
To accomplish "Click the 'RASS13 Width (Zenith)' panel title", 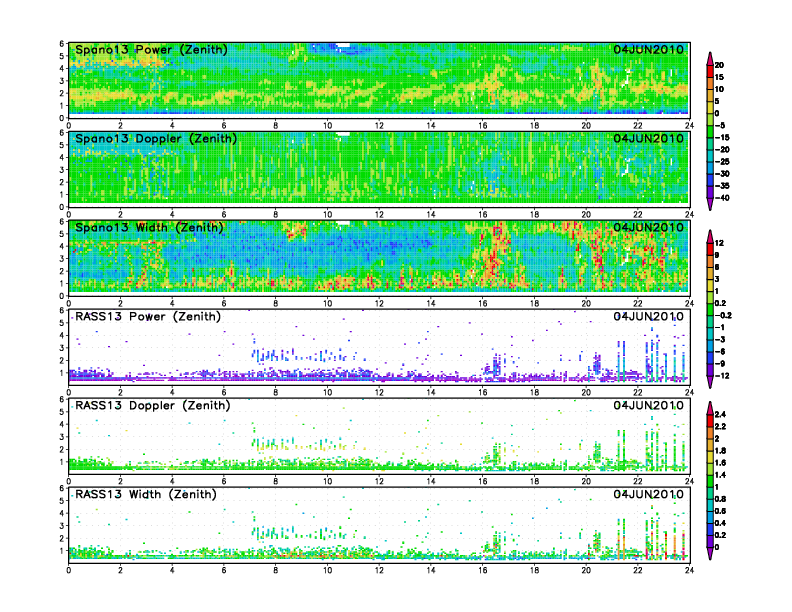I will point(146,494).
